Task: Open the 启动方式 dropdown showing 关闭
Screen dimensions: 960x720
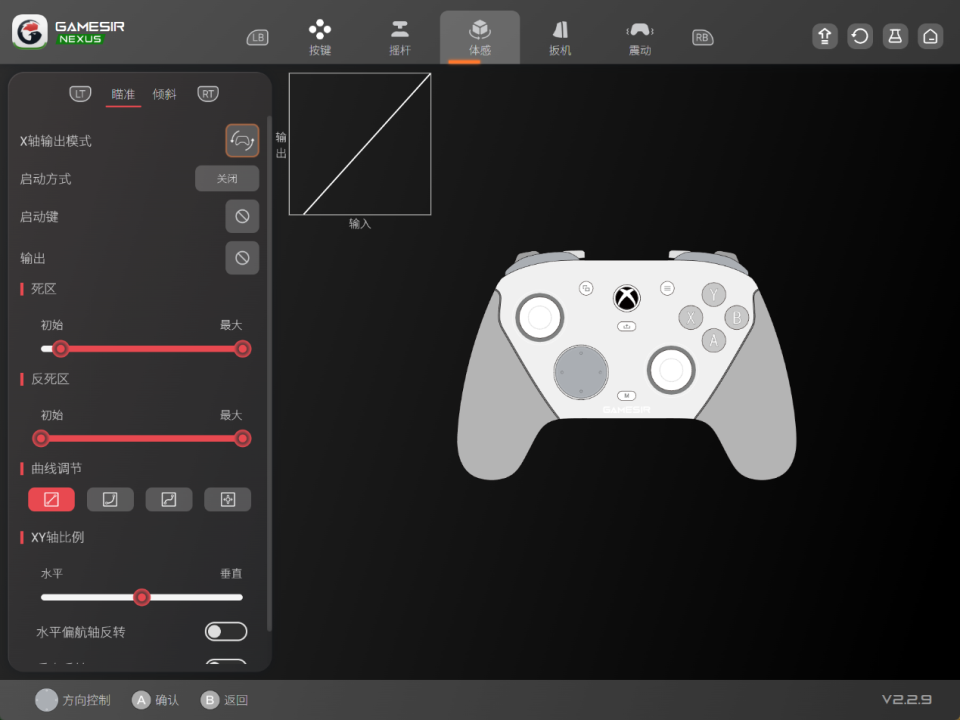Action: click(x=227, y=179)
